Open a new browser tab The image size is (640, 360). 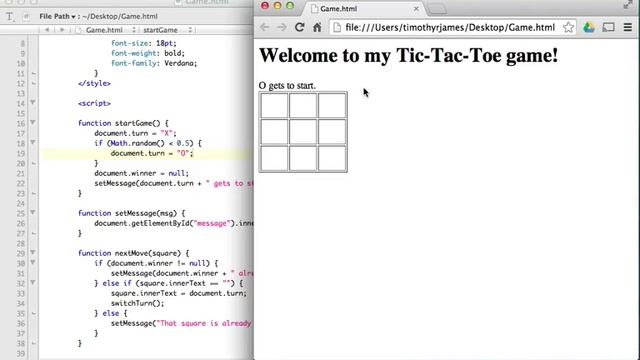437,9
